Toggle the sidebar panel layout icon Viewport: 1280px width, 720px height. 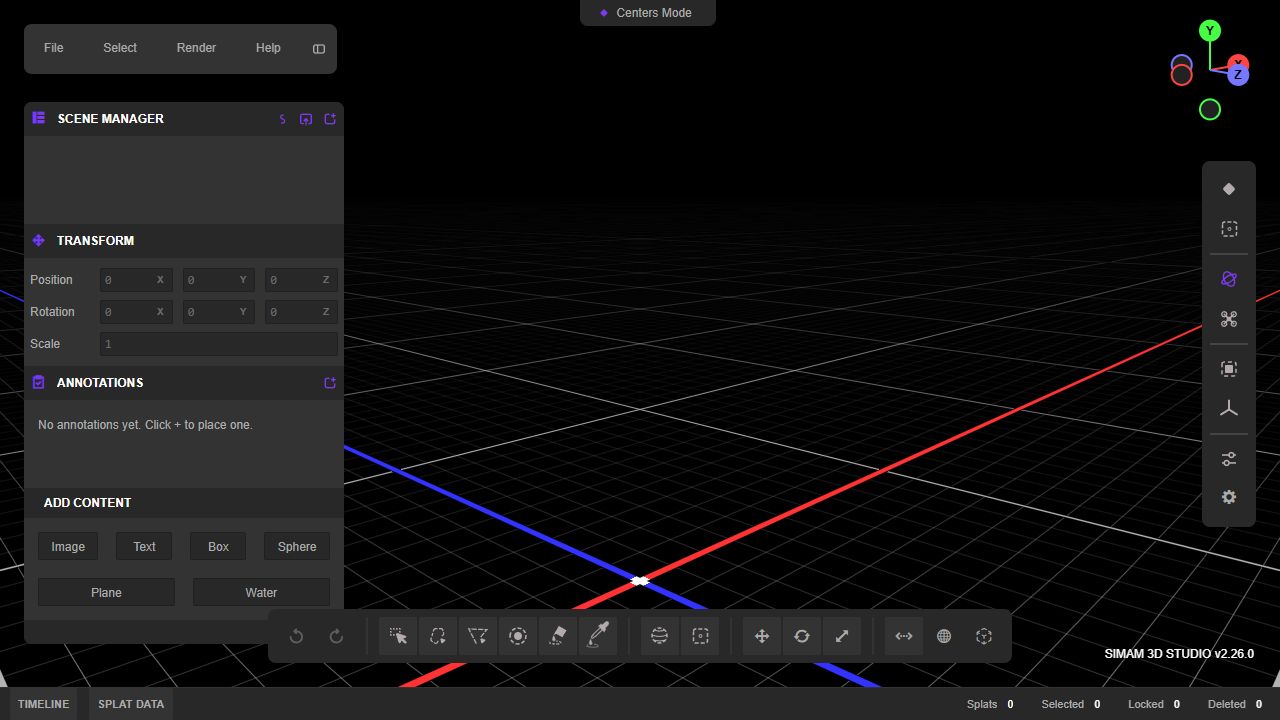(x=319, y=49)
